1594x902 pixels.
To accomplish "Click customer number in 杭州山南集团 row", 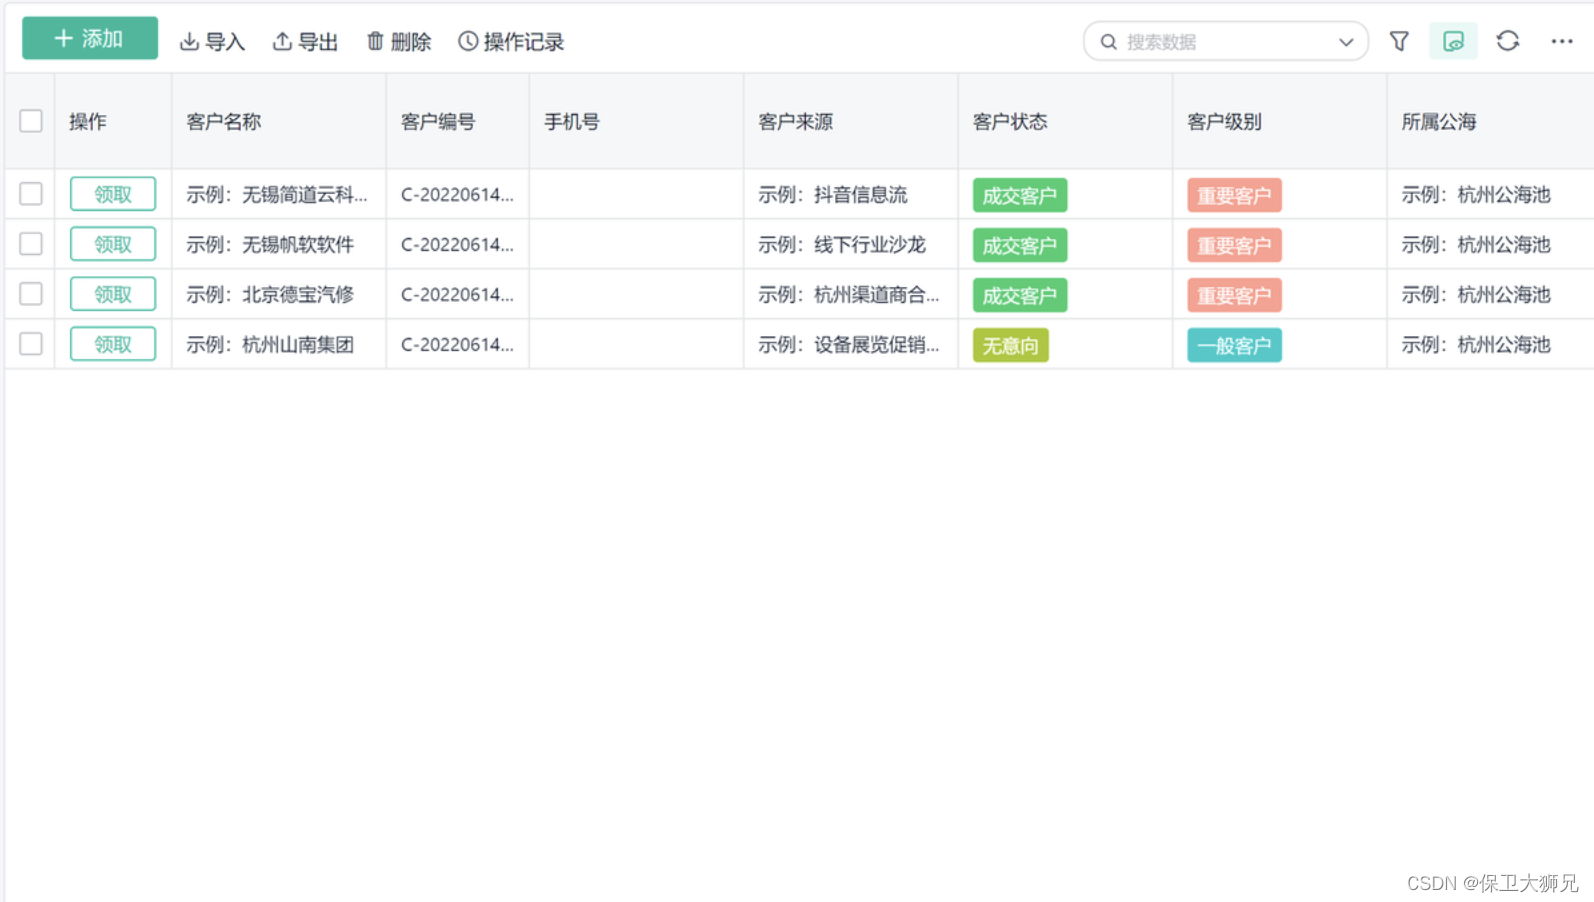I will [457, 345].
